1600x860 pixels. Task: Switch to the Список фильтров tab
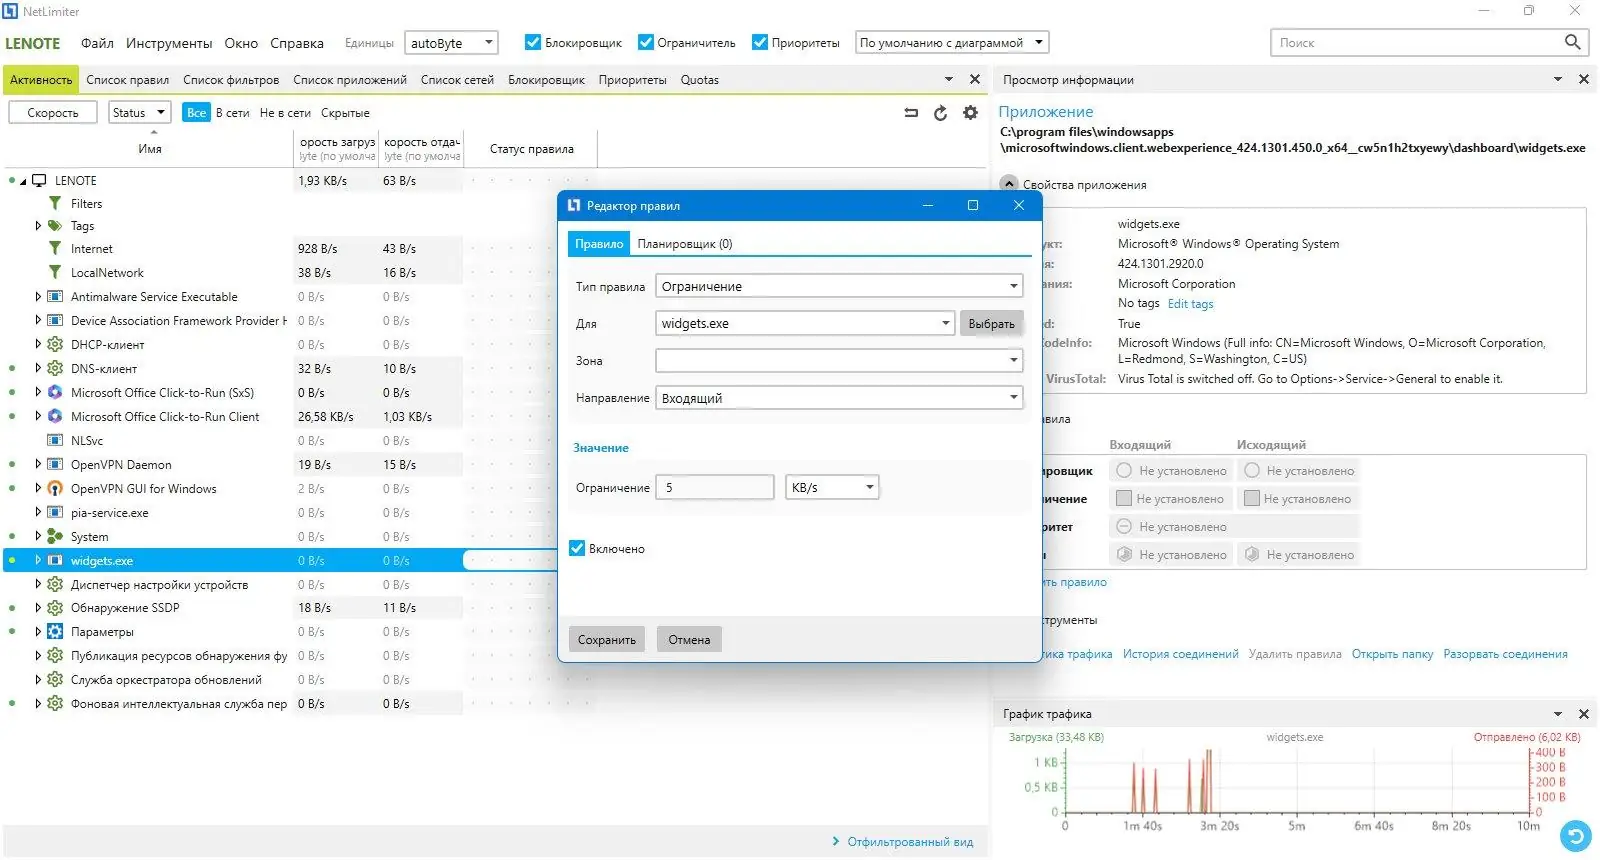coord(231,80)
